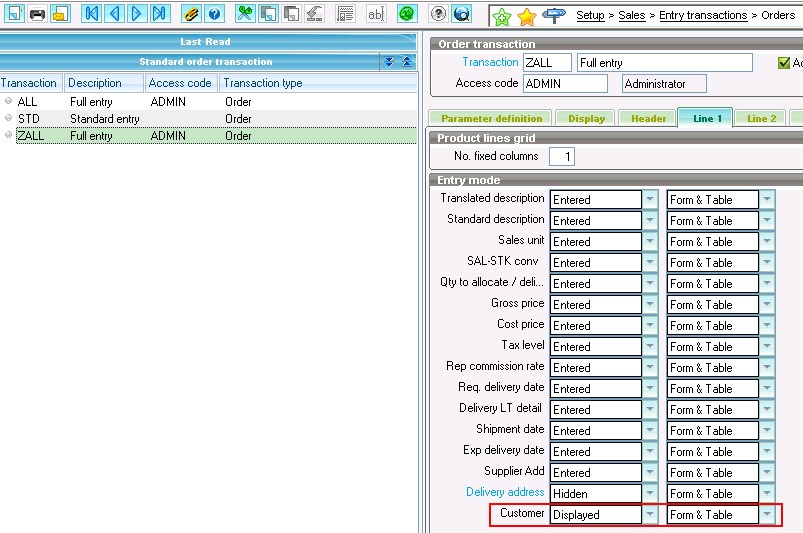Click the Entry transactions breadcrumb link

703,15
